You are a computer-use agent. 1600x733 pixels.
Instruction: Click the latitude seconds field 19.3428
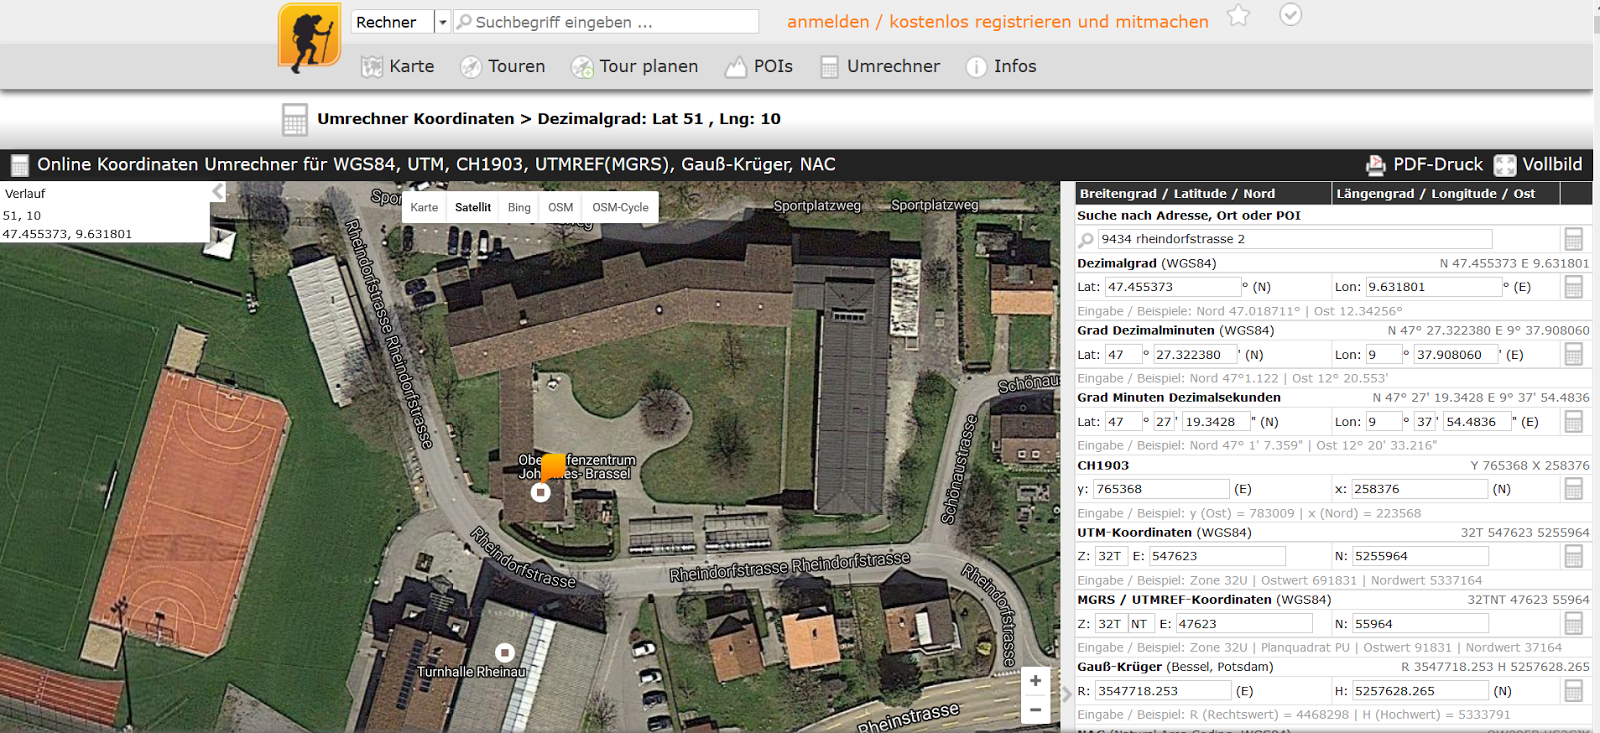pos(1216,422)
